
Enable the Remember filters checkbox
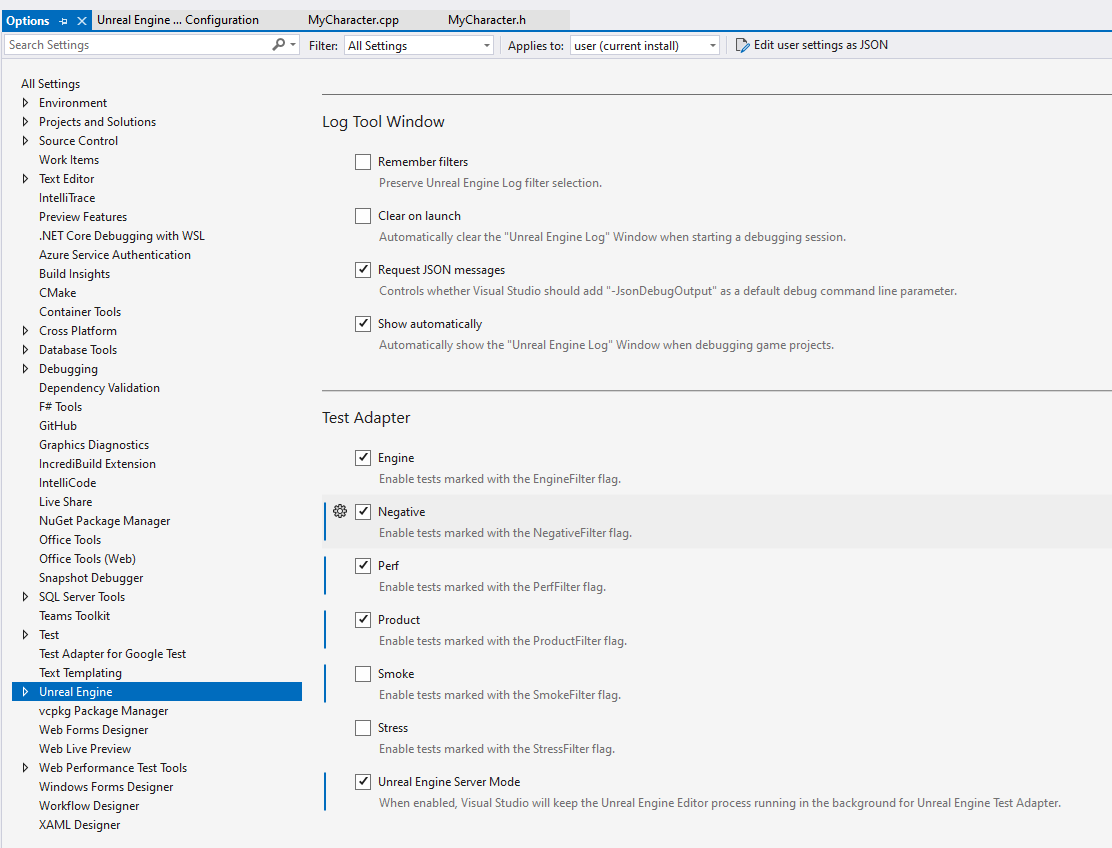click(363, 162)
